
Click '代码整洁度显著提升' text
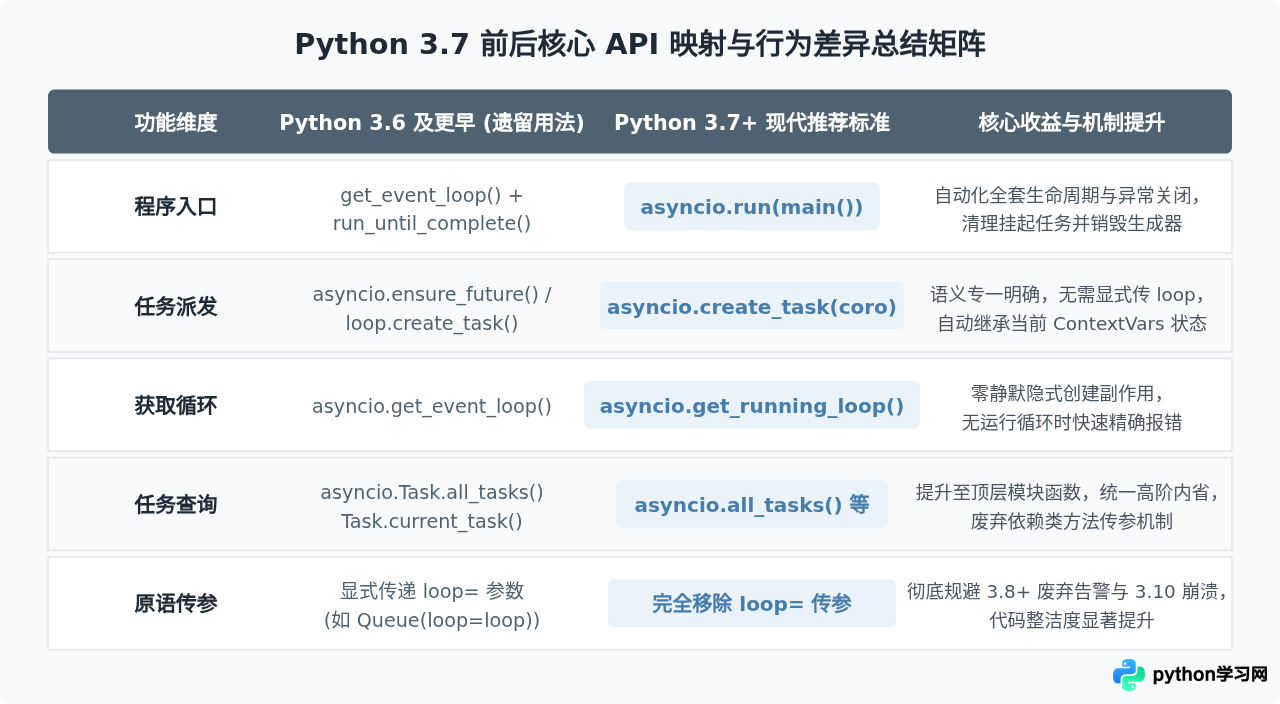(1072, 620)
